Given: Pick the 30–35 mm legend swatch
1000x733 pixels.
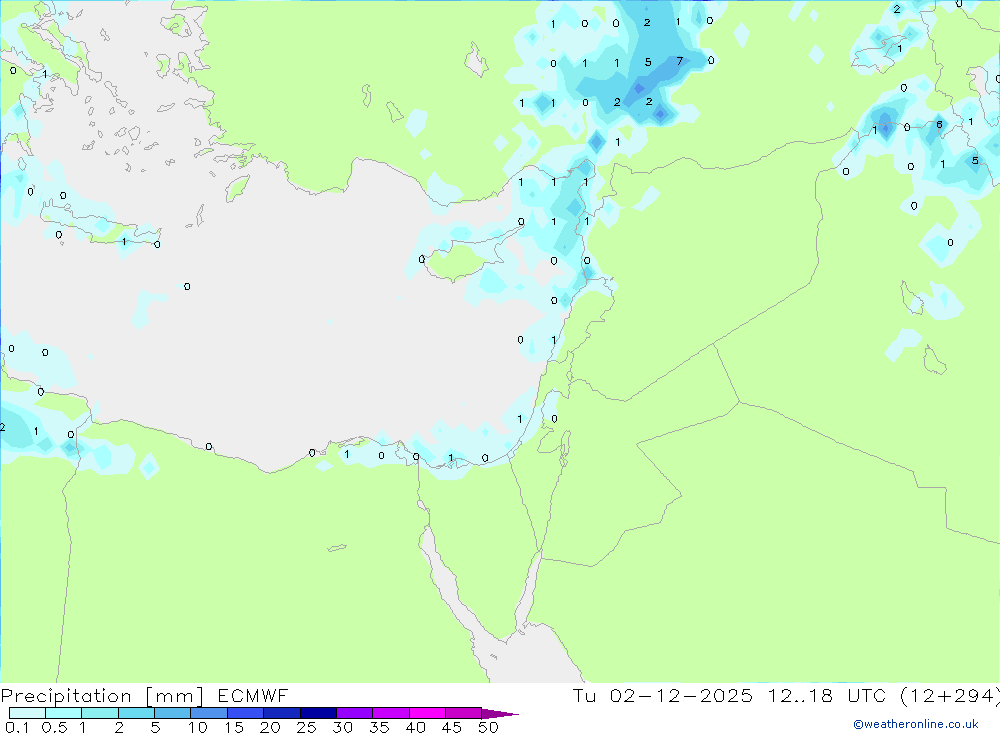Looking at the screenshot, I should tap(354, 713).
